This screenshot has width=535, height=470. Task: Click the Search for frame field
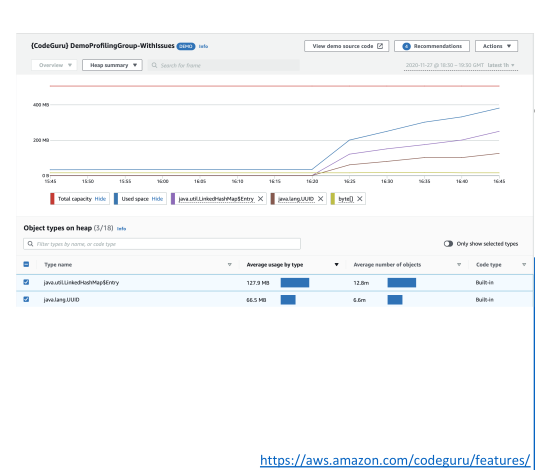[224, 65]
